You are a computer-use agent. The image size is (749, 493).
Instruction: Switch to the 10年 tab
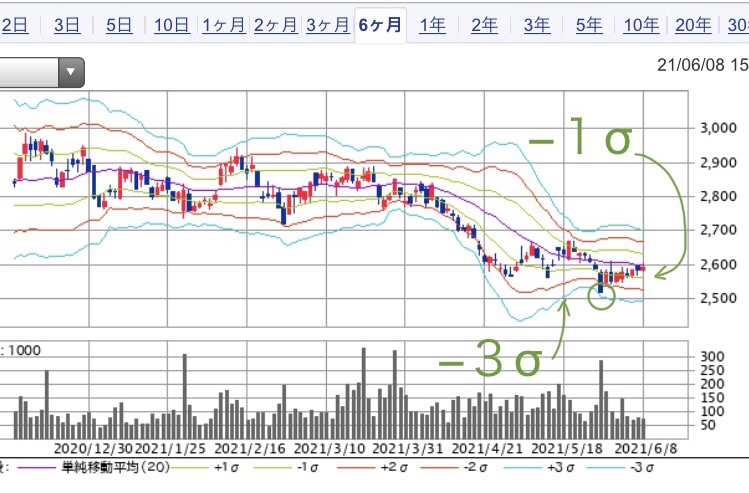click(x=640, y=26)
